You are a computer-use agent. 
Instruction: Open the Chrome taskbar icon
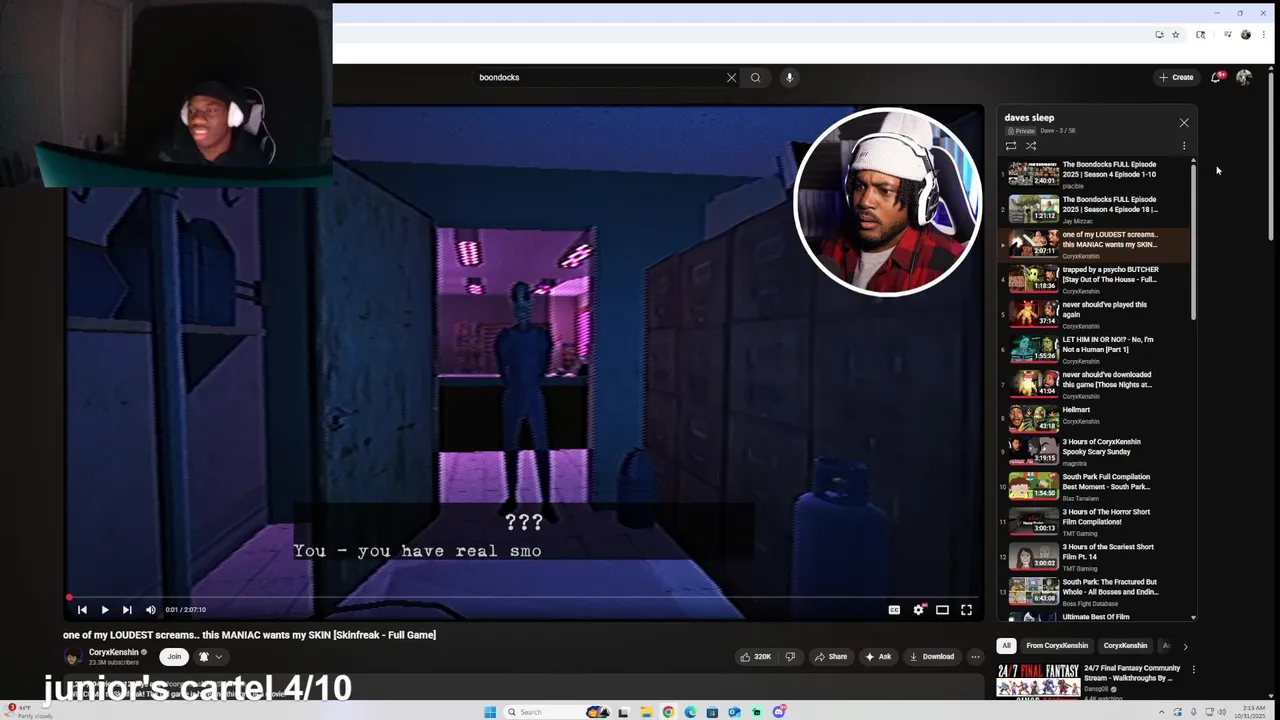(x=668, y=712)
